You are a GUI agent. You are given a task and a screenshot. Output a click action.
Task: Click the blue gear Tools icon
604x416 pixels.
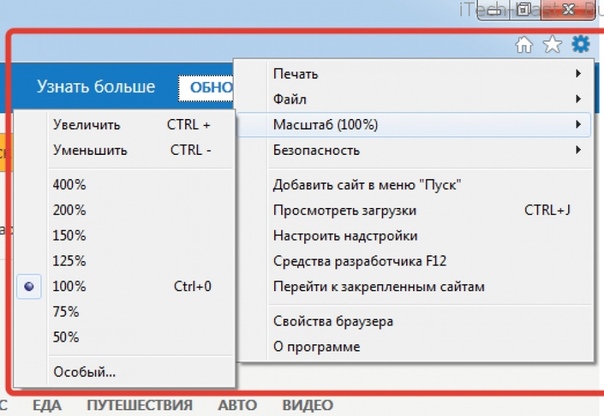click(x=581, y=44)
